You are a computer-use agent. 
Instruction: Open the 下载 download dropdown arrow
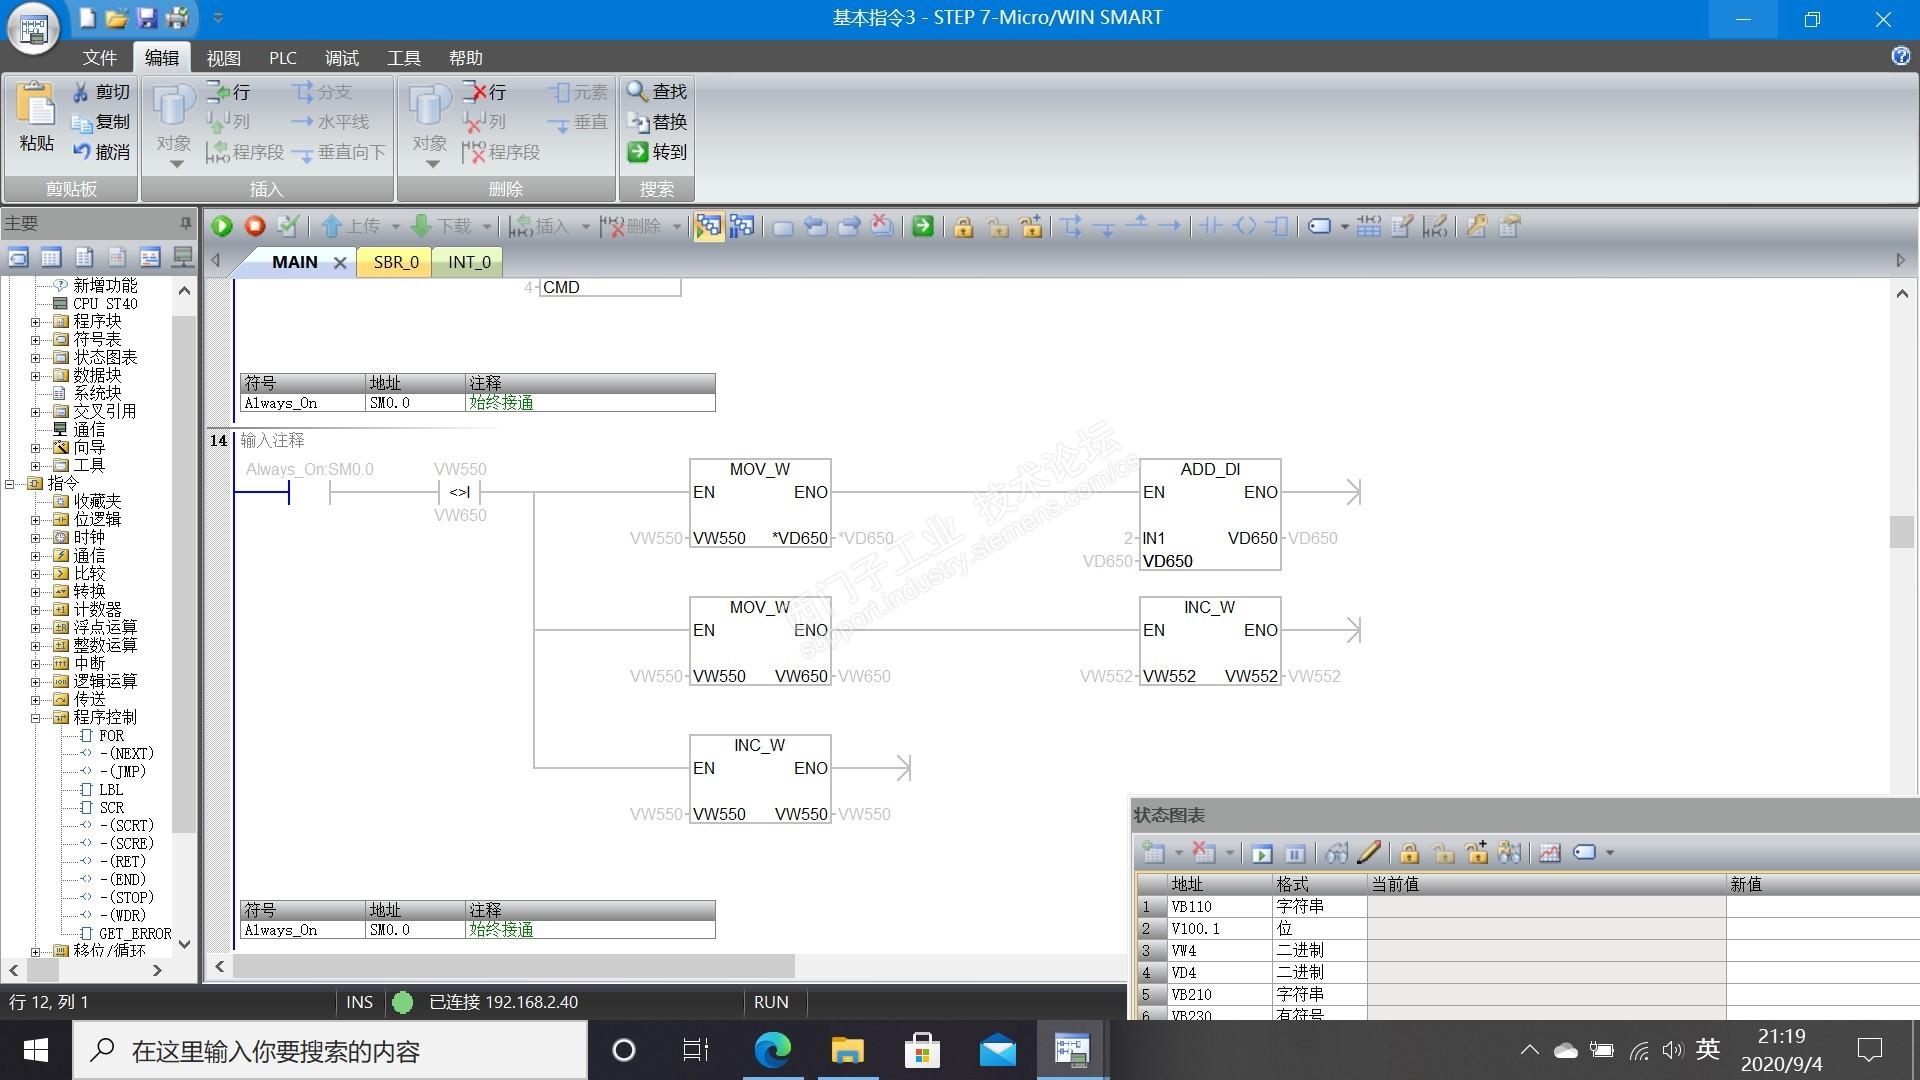[487, 227]
